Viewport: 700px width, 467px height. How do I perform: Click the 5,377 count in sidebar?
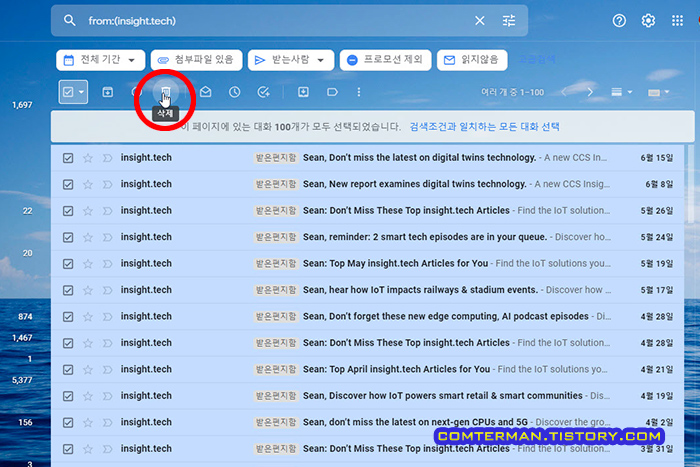[22, 380]
